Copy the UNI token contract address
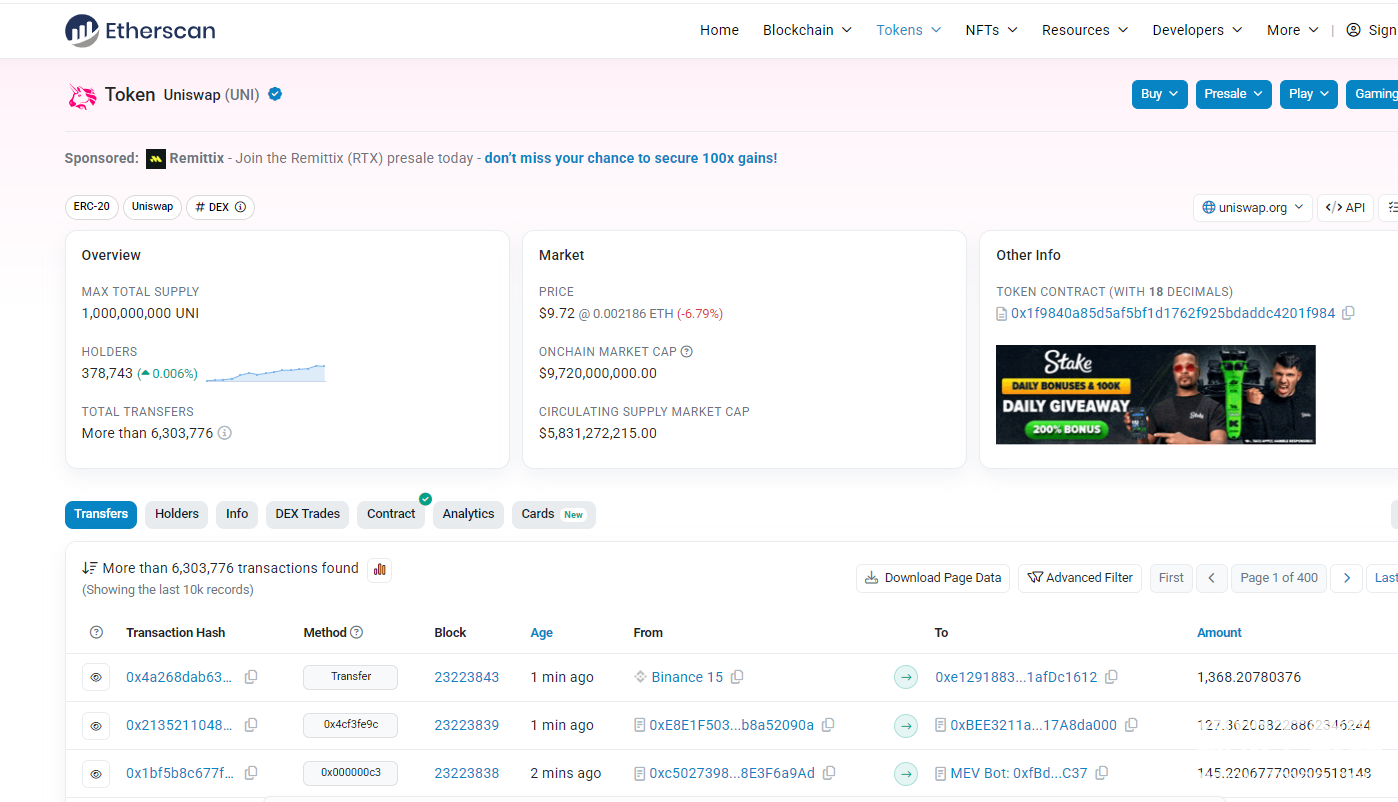1398x802 pixels. coord(1348,313)
